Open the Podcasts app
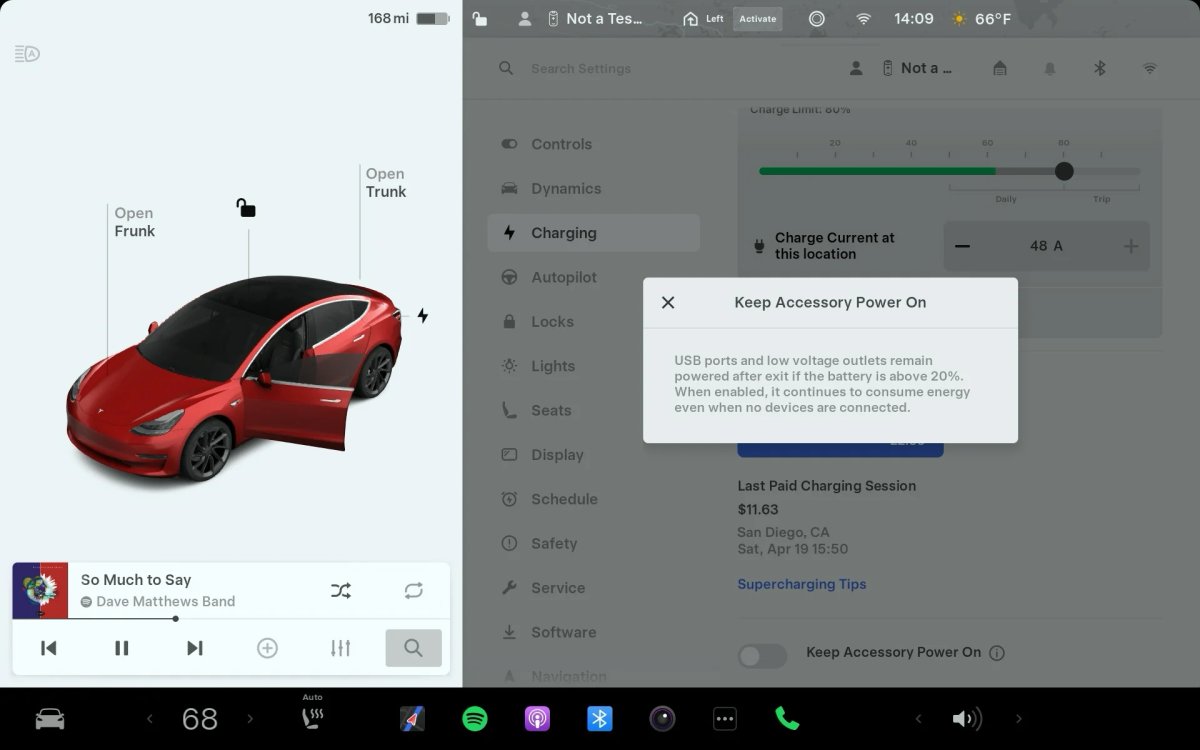1200x750 pixels. point(537,719)
